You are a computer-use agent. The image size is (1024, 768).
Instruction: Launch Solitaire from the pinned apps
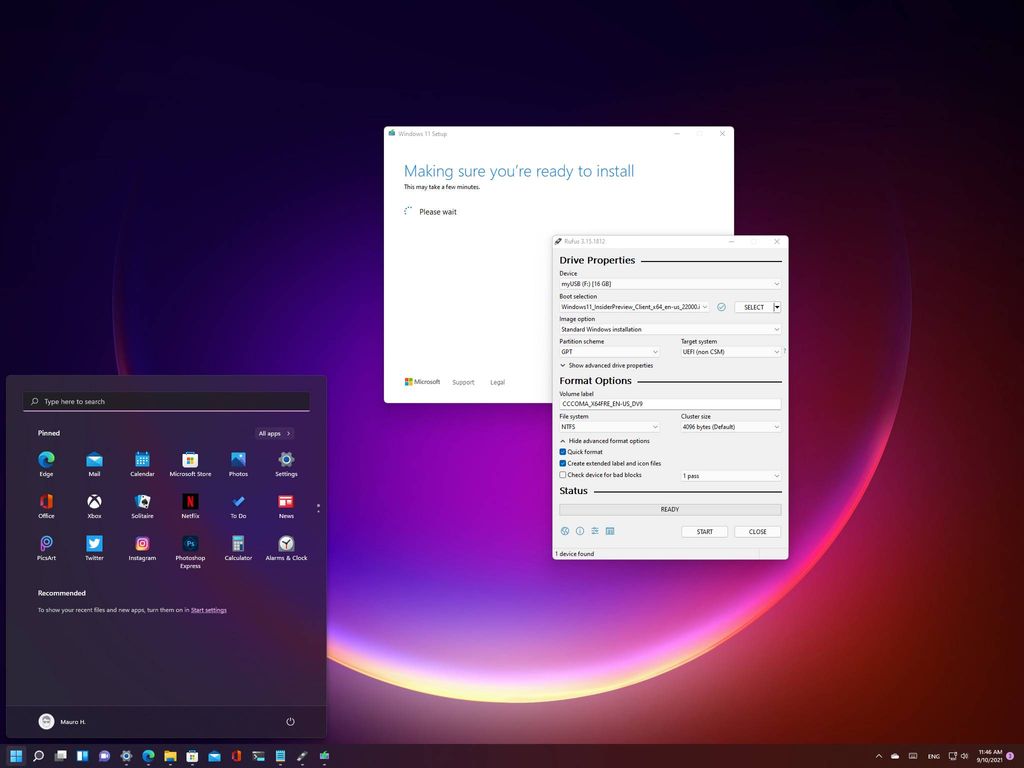coord(142,503)
